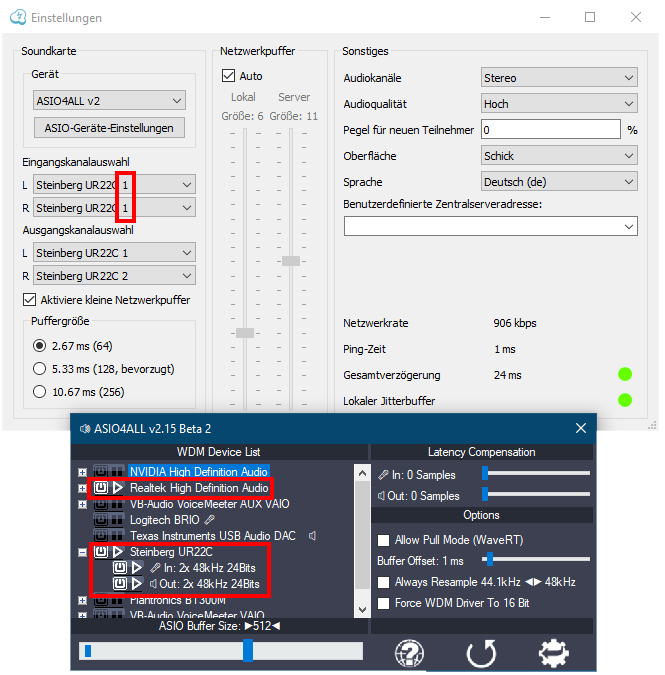This screenshot has width=665, height=675.
Task: Click ASIO-Geräte-Einstellungen button
Action: click(109, 128)
